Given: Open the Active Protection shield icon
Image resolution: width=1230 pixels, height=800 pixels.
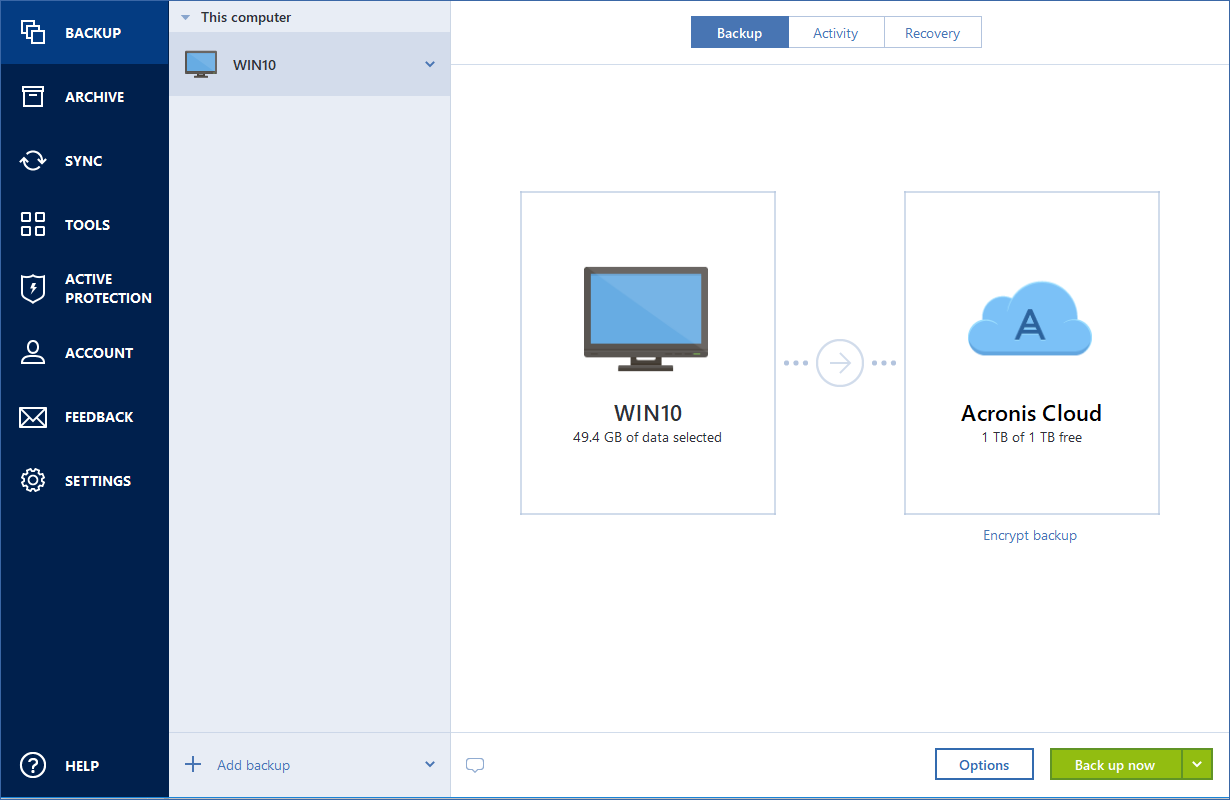Looking at the screenshot, I should click(33, 288).
